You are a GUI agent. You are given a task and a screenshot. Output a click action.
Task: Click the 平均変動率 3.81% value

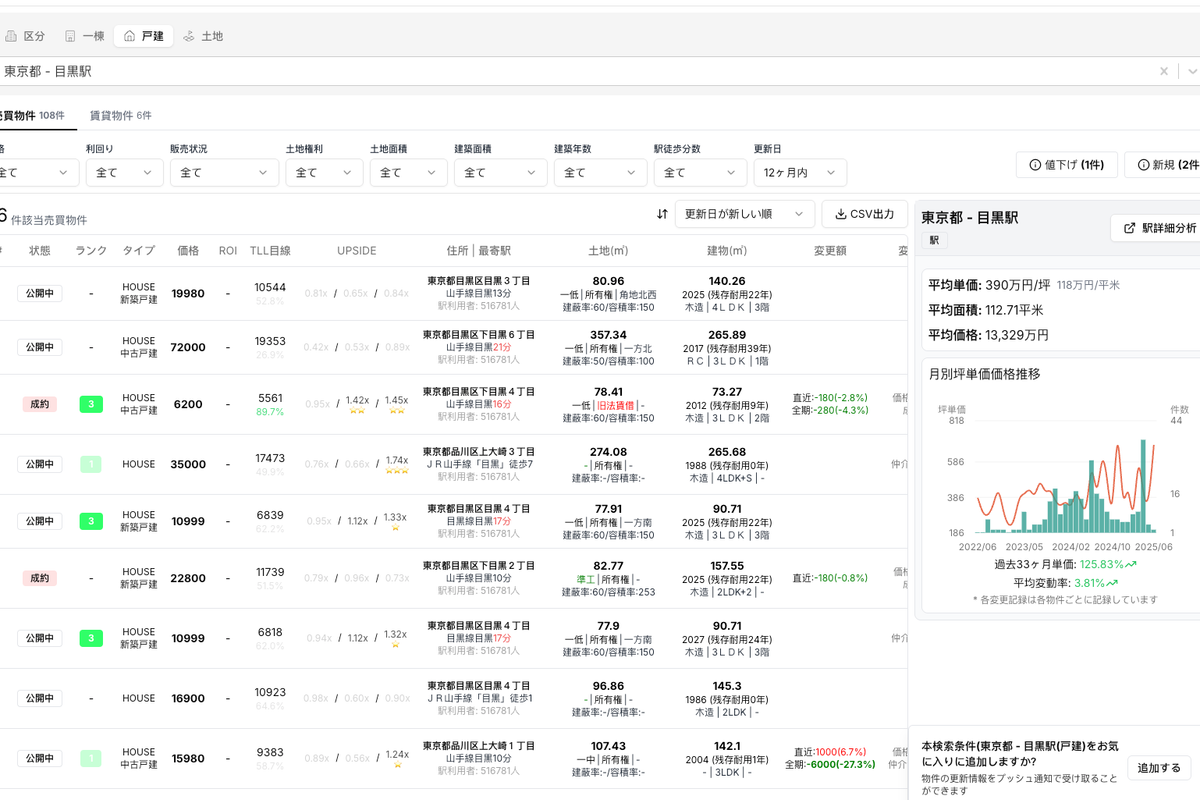pos(1096,582)
